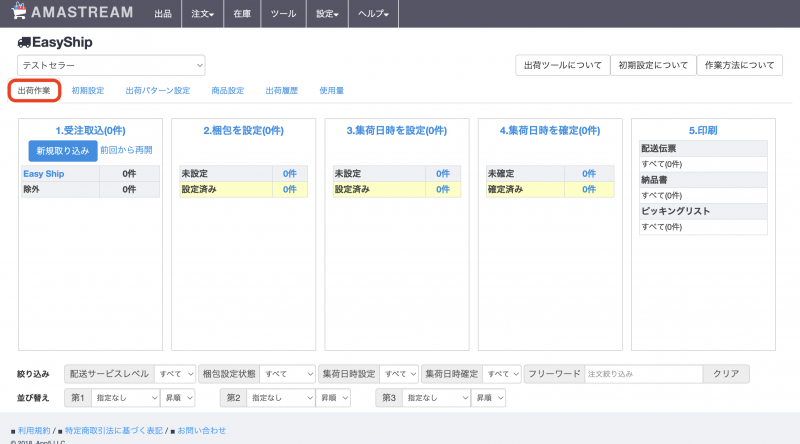Click the AMASTREAM shopping cart logo icon

pyautogui.click(x=18, y=11)
